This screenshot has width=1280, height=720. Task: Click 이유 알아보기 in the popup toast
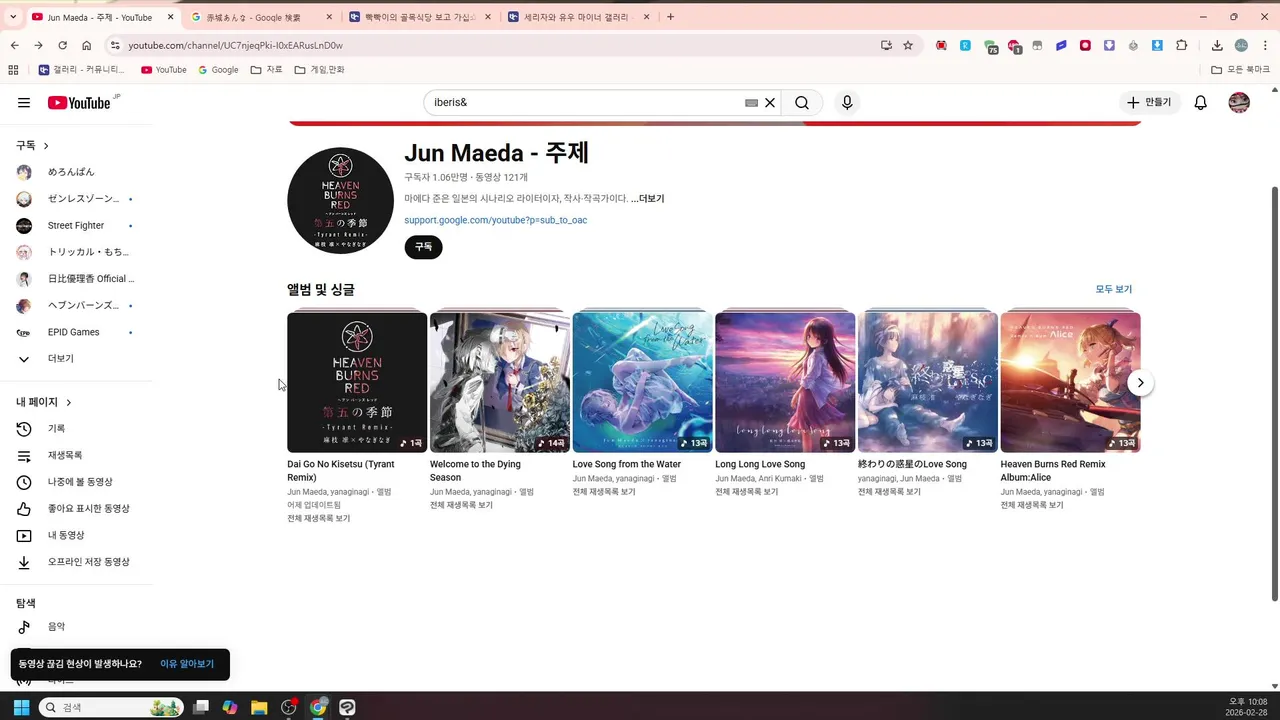coord(187,664)
